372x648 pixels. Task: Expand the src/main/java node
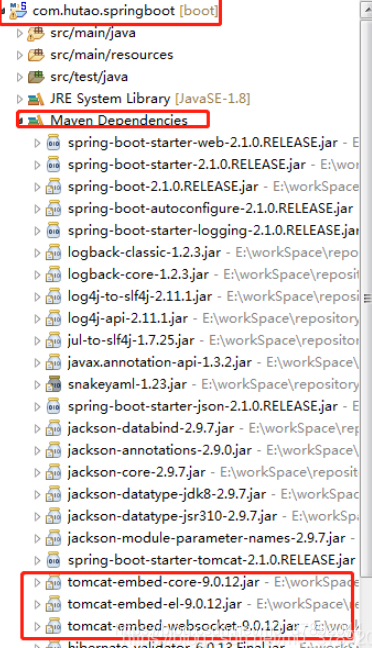19,33
